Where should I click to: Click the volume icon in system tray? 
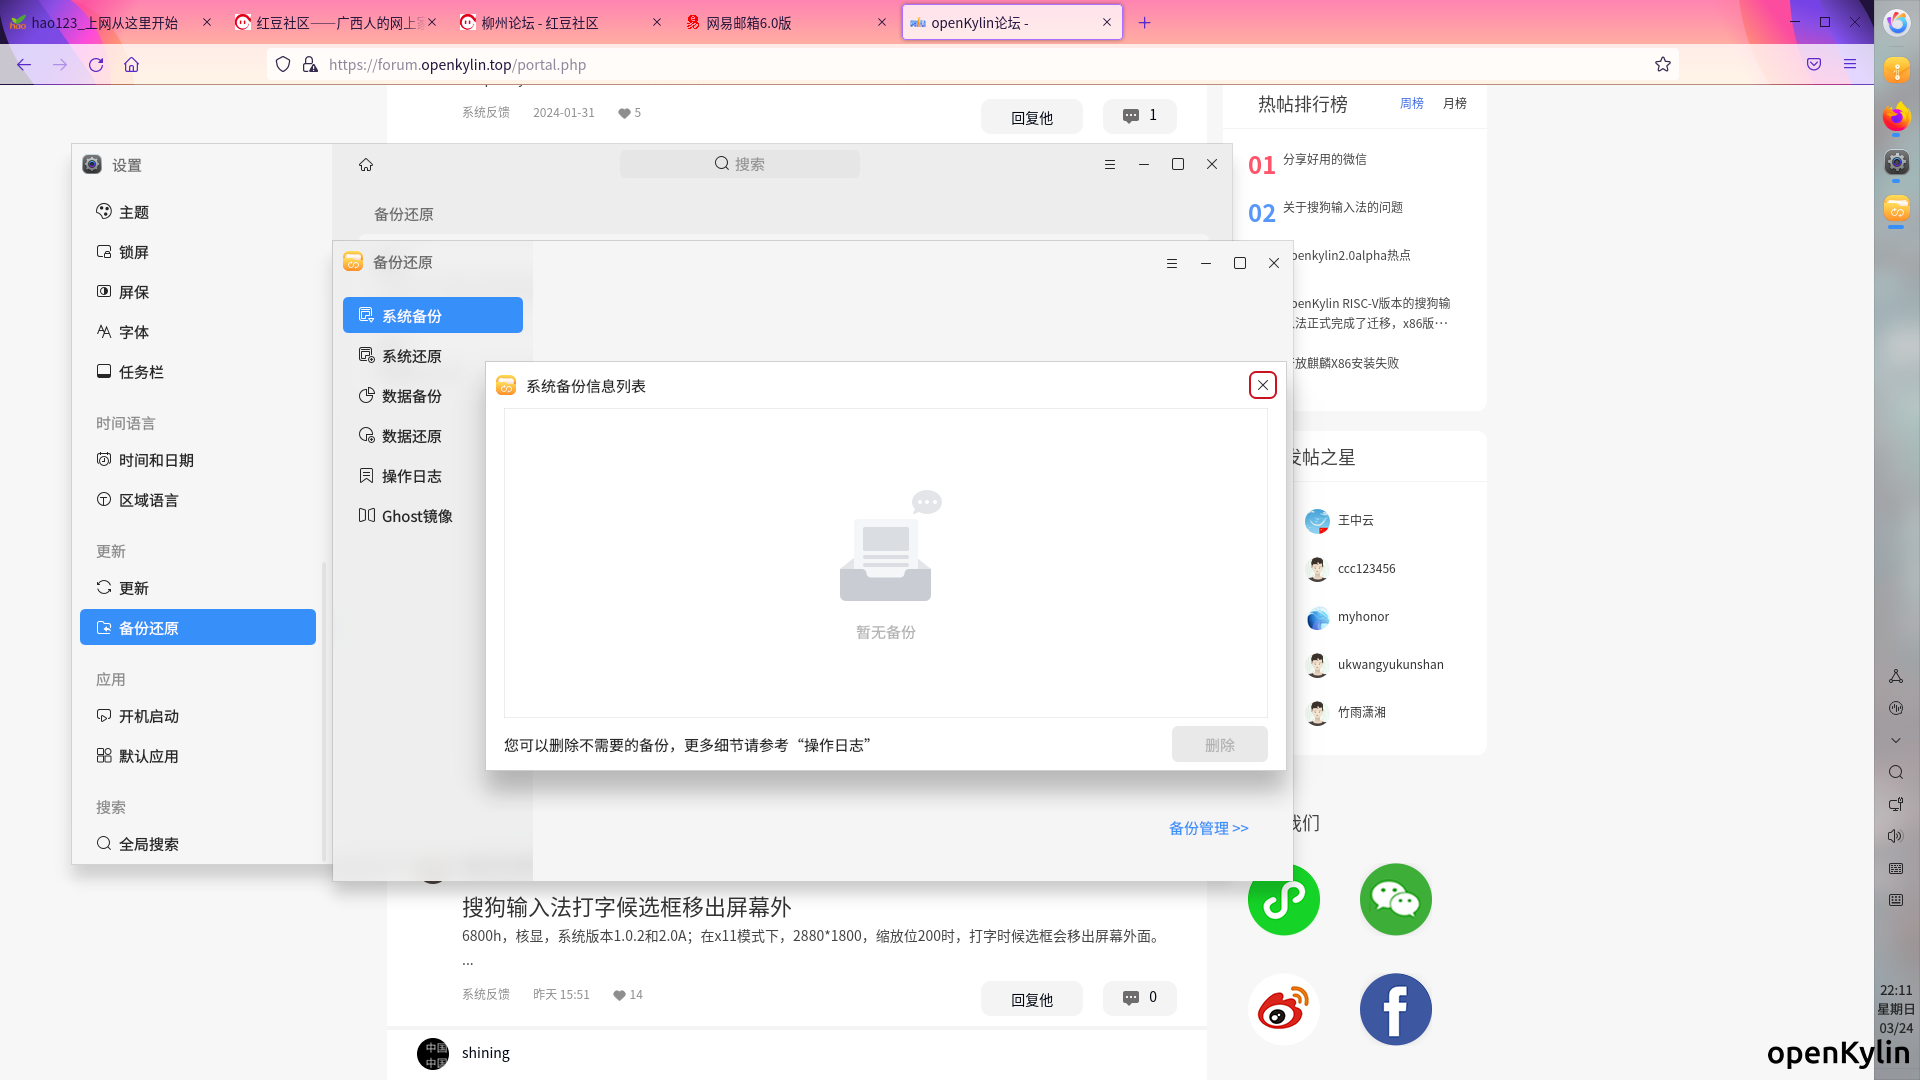tap(1895, 836)
